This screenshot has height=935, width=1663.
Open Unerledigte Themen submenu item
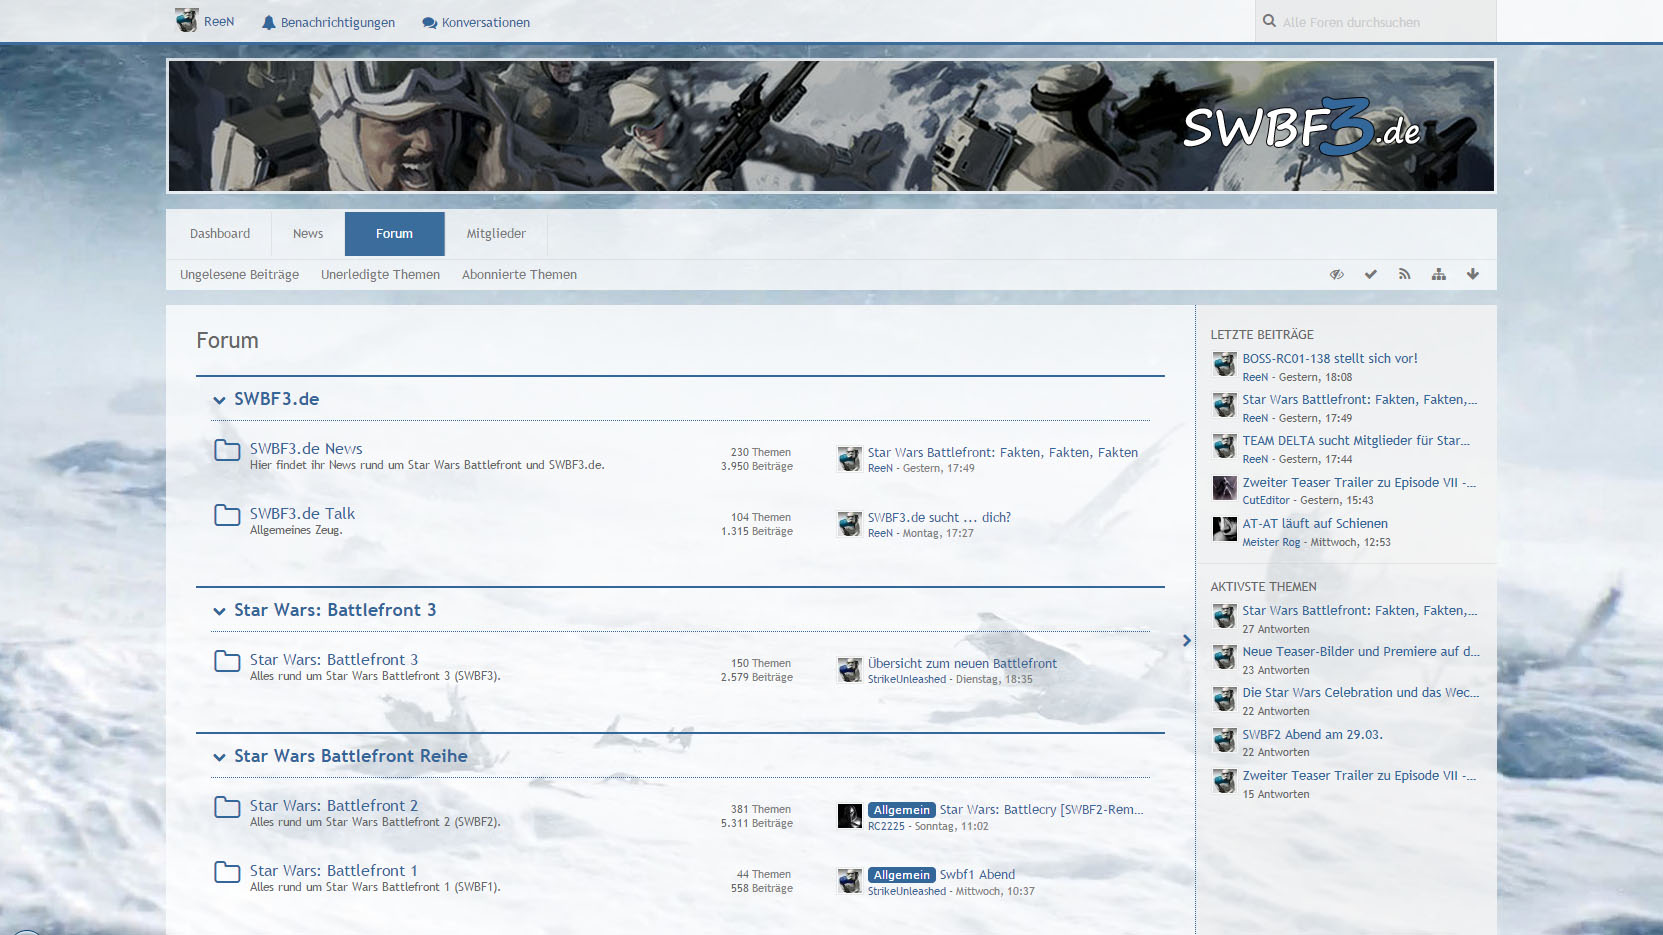coord(380,275)
